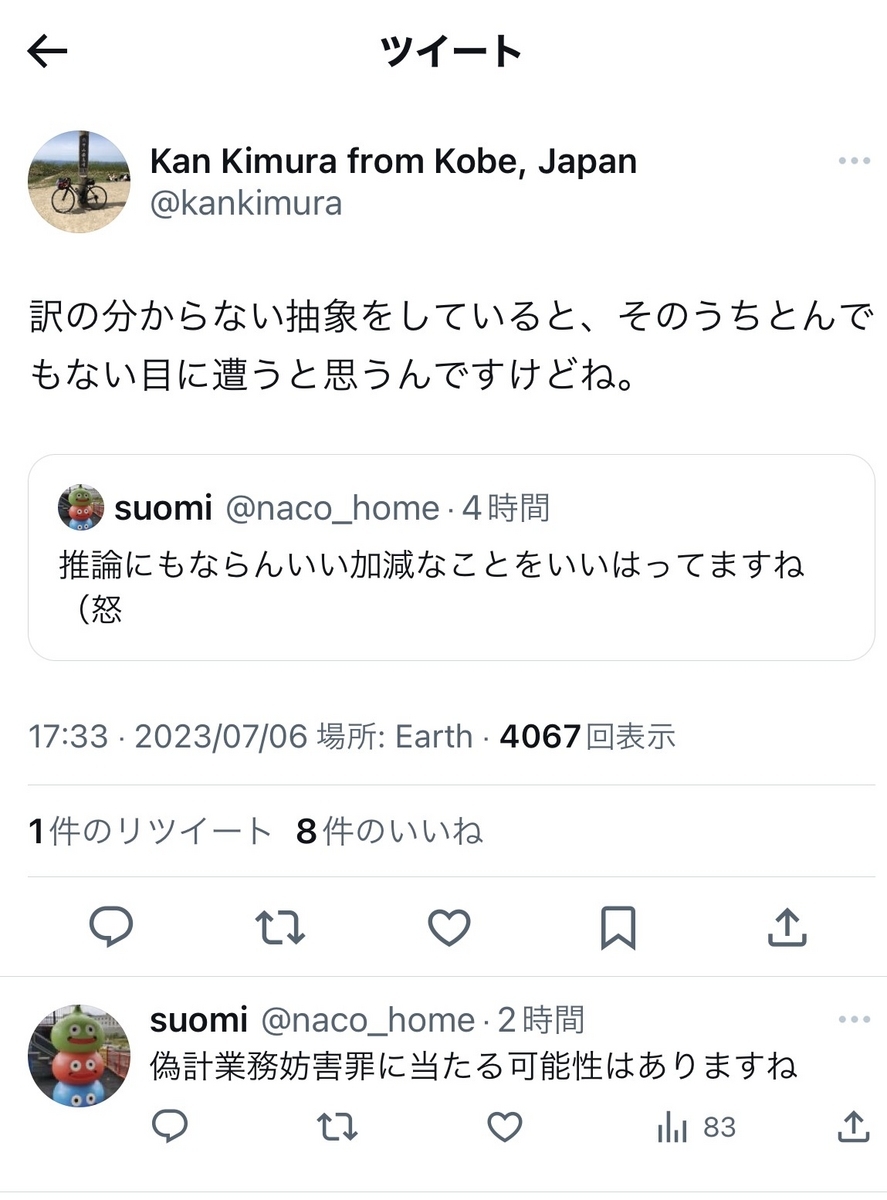Open Kan Kimura's profile picture
887x1200 pixels.
point(78,181)
